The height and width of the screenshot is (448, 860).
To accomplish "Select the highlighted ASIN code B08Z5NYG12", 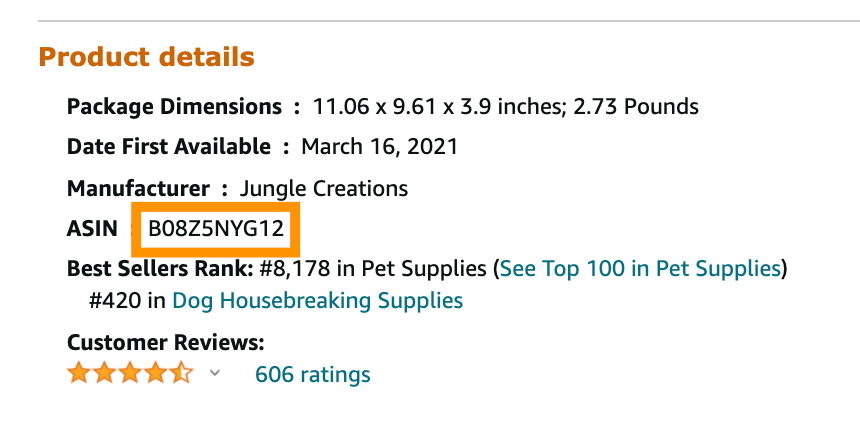I will (216, 229).
